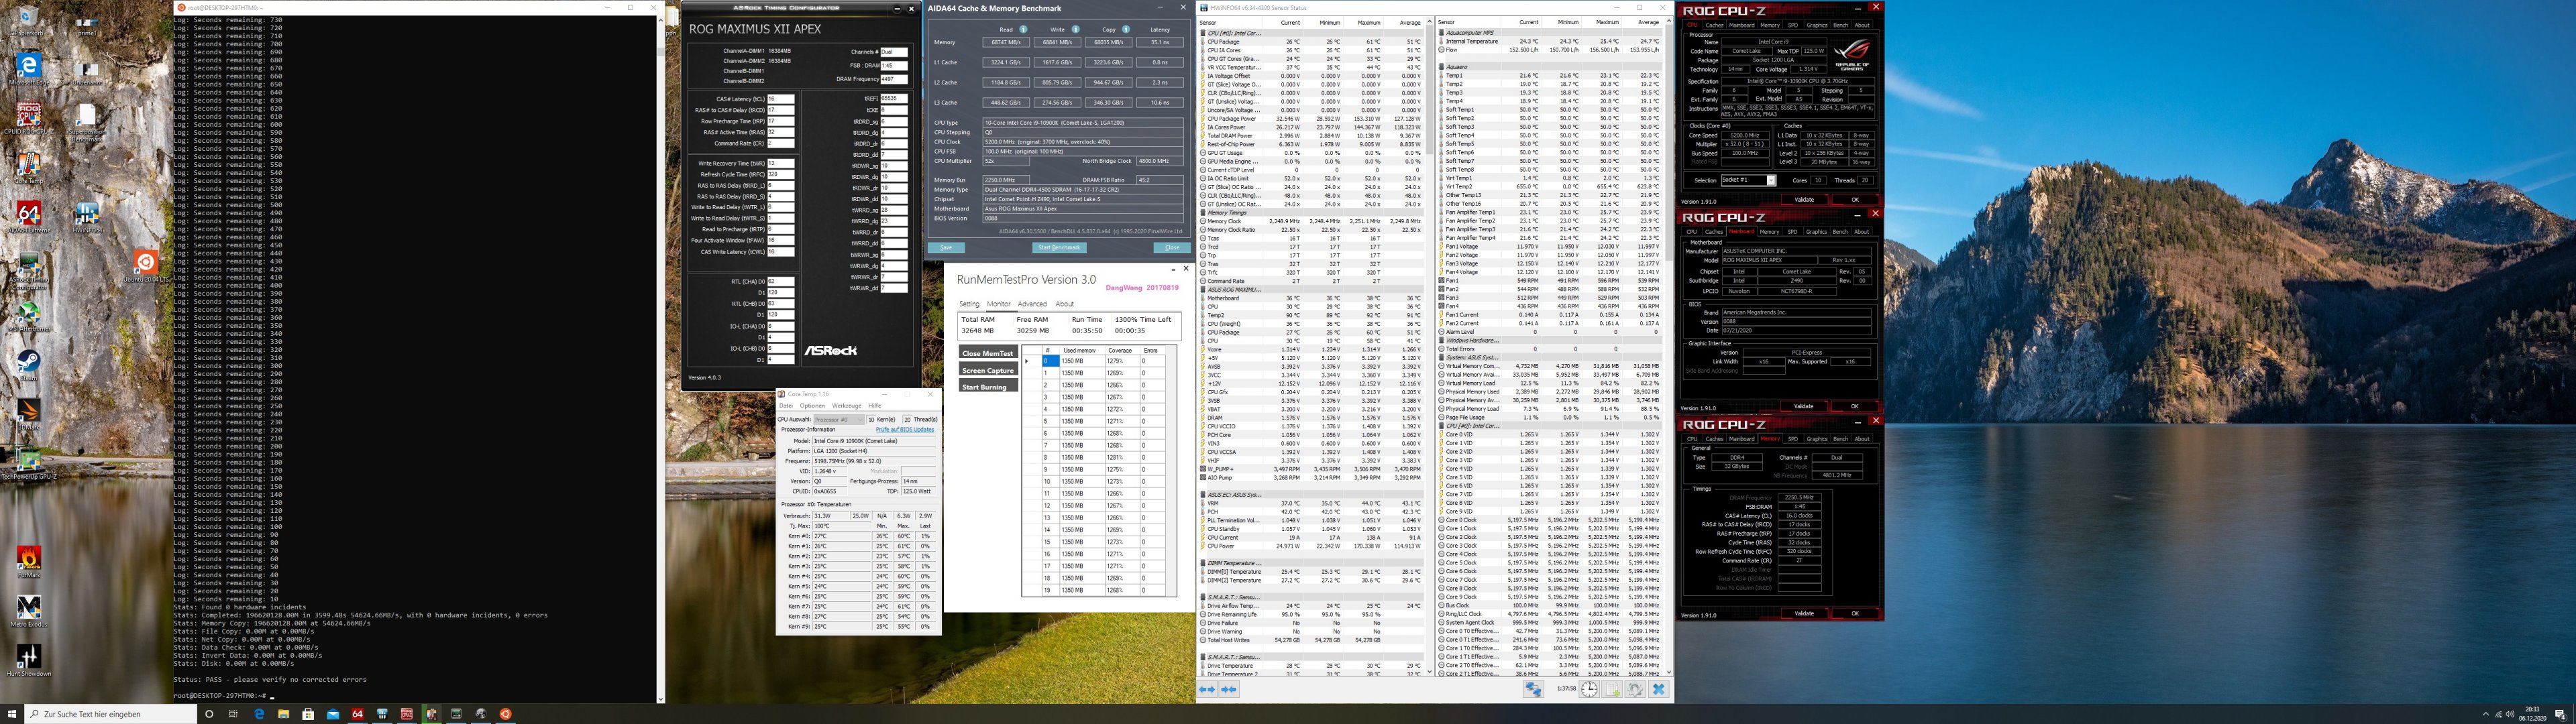
Task: Click Prüfe auf BIOS Updates link
Action: click(x=905, y=429)
